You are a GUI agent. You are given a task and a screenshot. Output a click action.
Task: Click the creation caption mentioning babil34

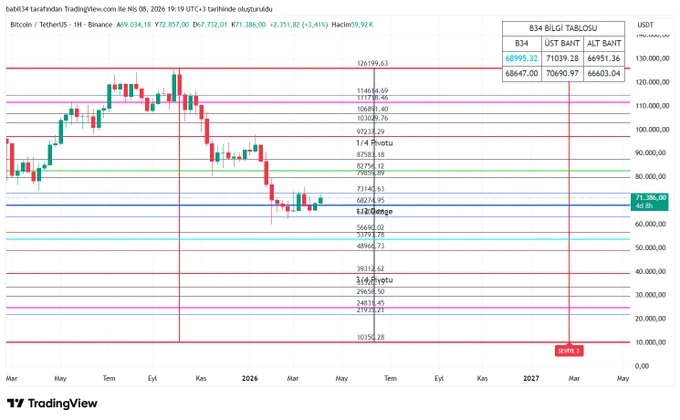[x=139, y=9]
